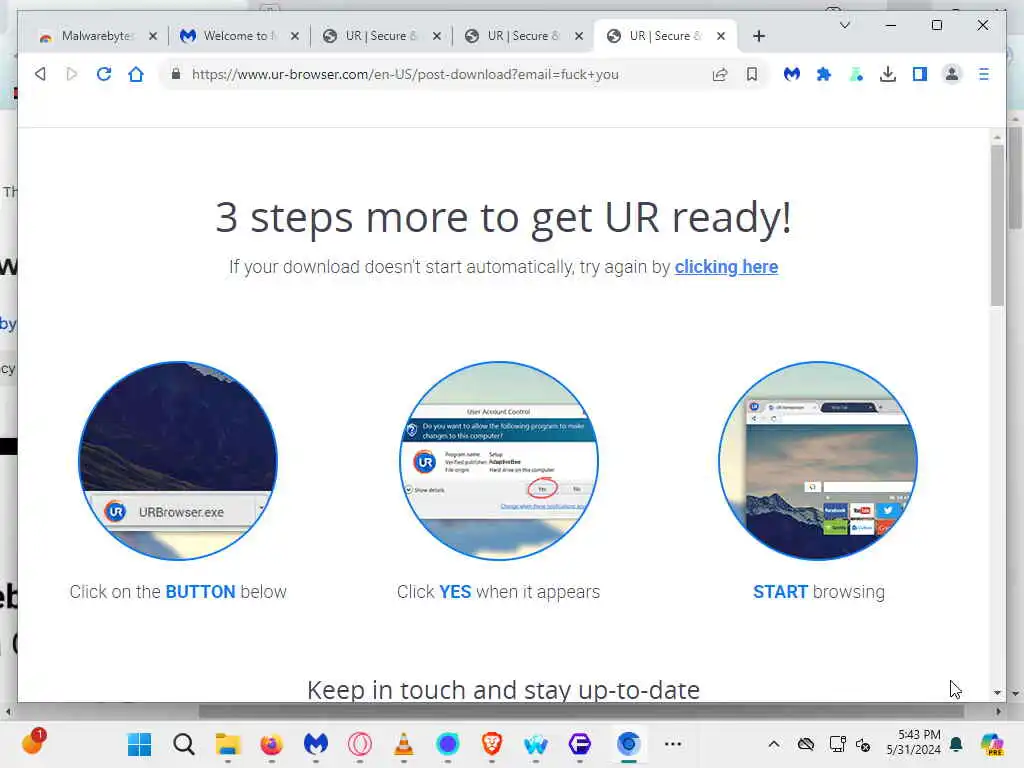
Task: Click the padlock site security icon
Action: [x=176, y=74]
